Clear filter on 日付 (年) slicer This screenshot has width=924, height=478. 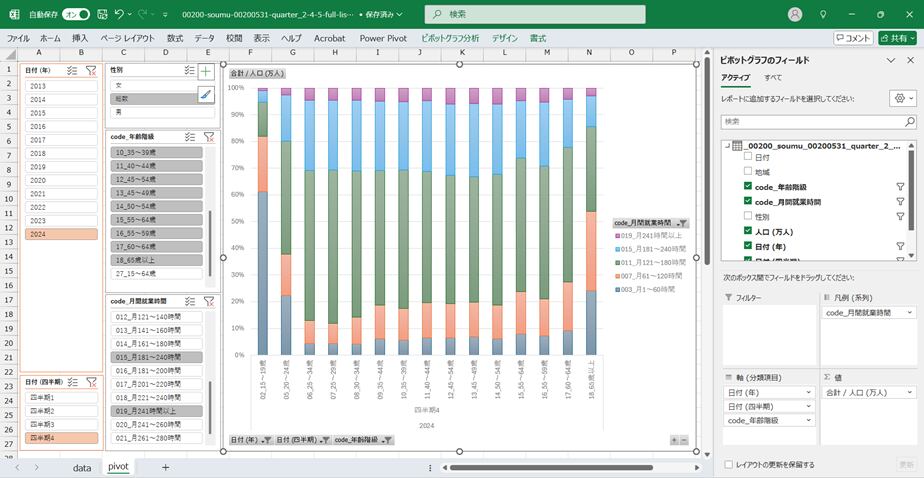91,71
